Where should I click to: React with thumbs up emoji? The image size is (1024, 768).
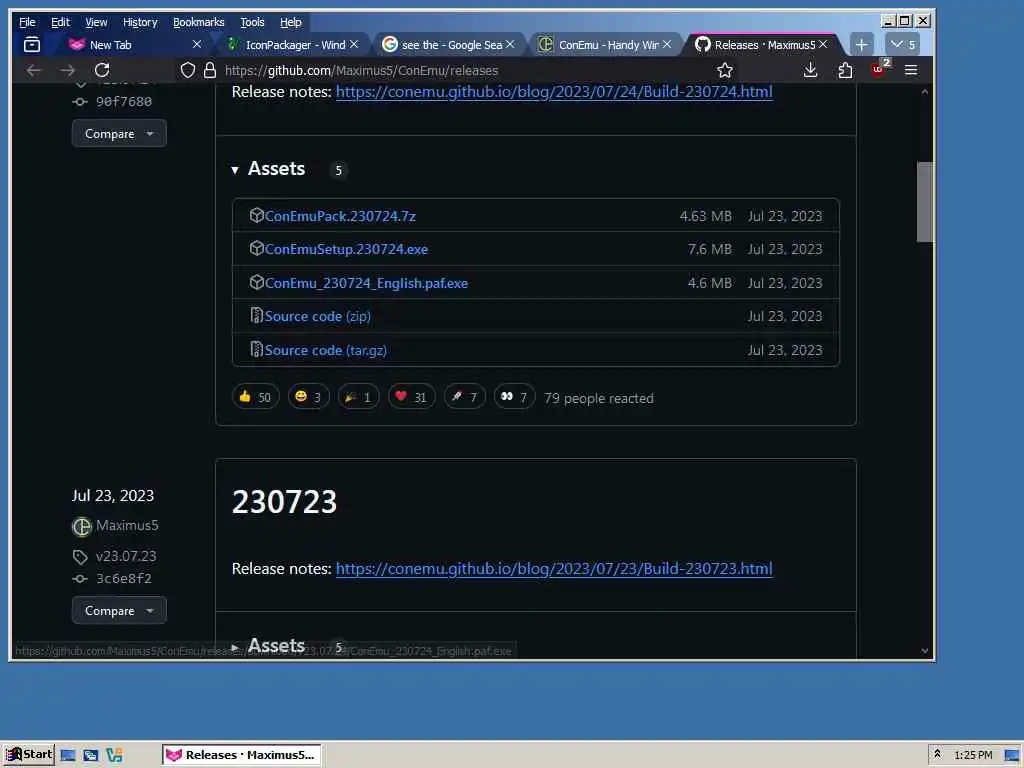coord(255,396)
